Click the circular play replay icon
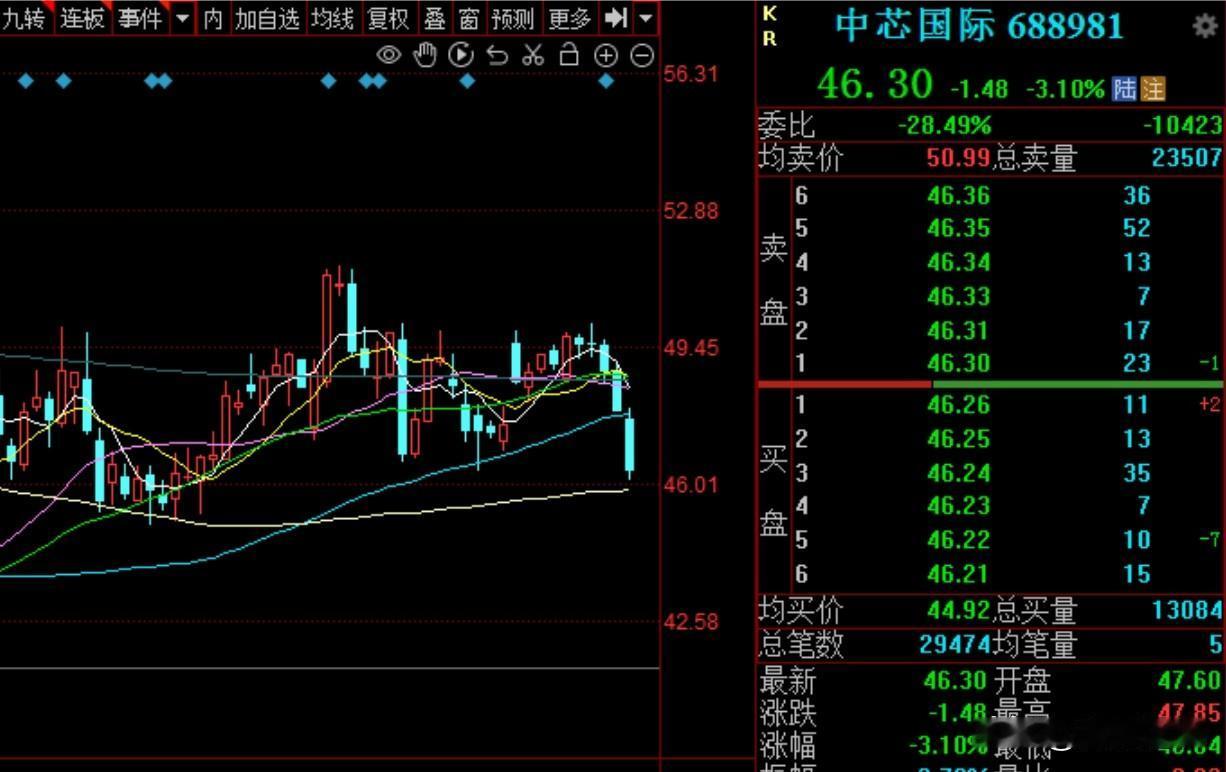The image size is (1226, 772). [x=461, y=55]
